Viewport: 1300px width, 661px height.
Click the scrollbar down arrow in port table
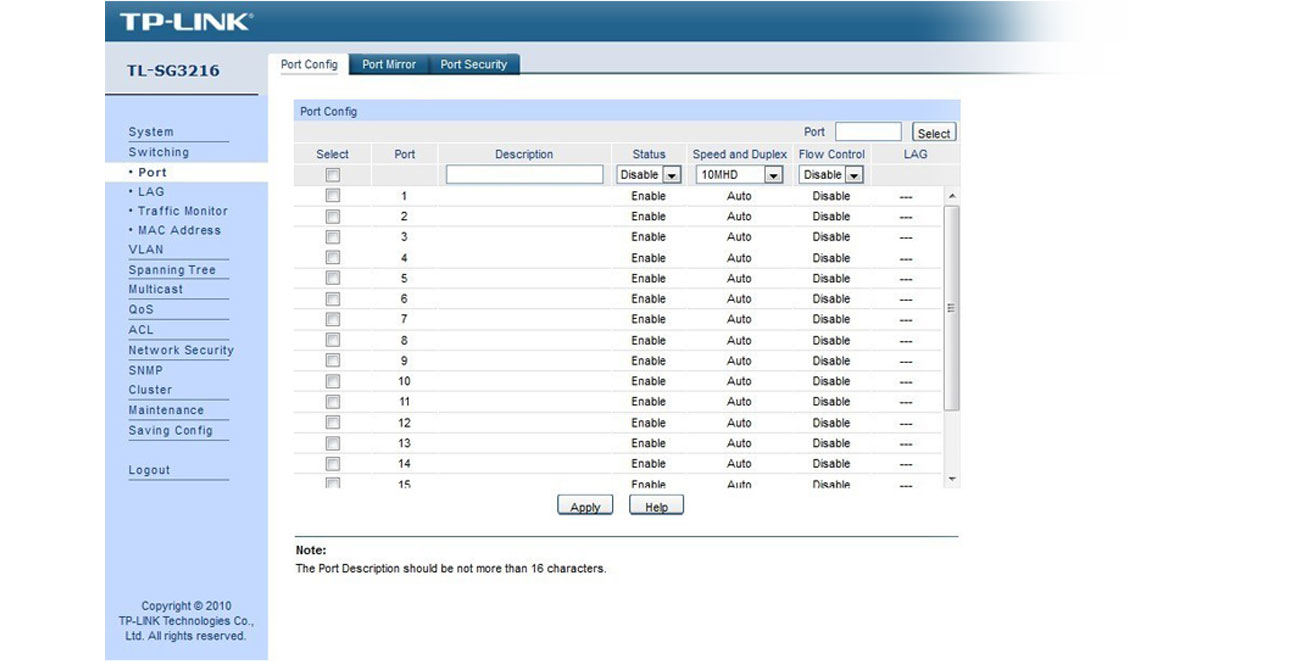coord(952,480)
